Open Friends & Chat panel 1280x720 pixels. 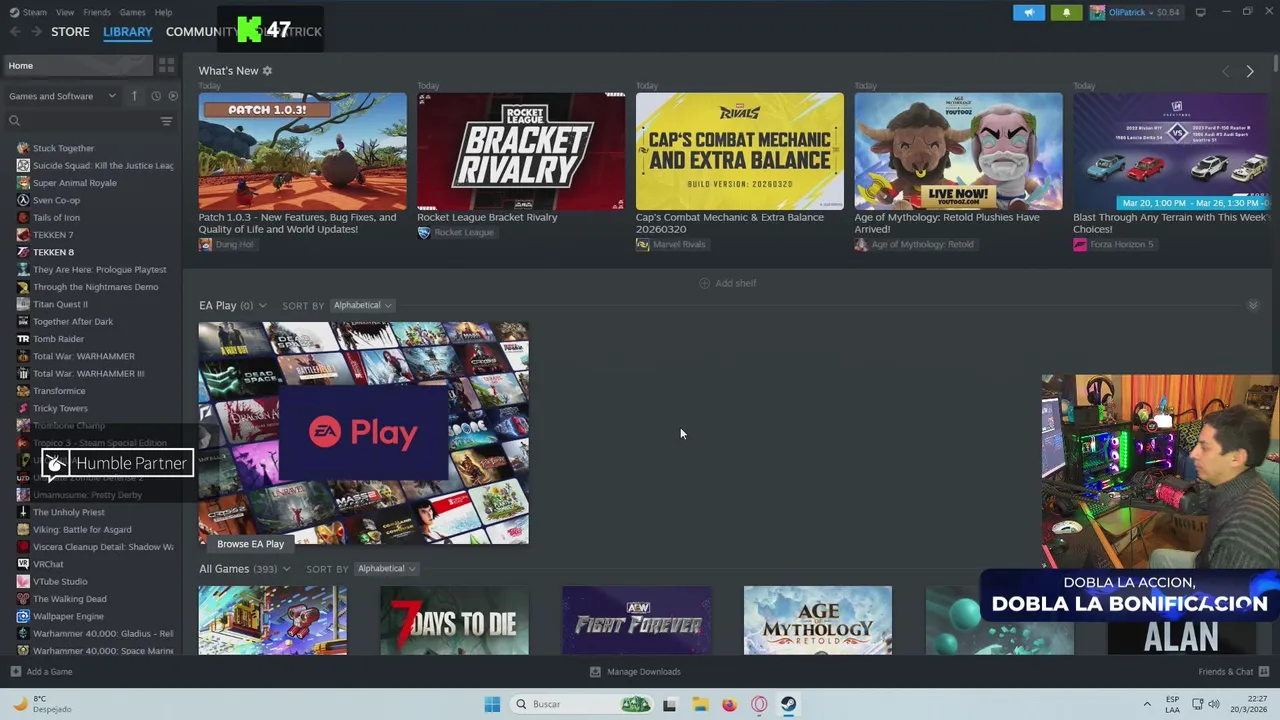pos(1233,672)
